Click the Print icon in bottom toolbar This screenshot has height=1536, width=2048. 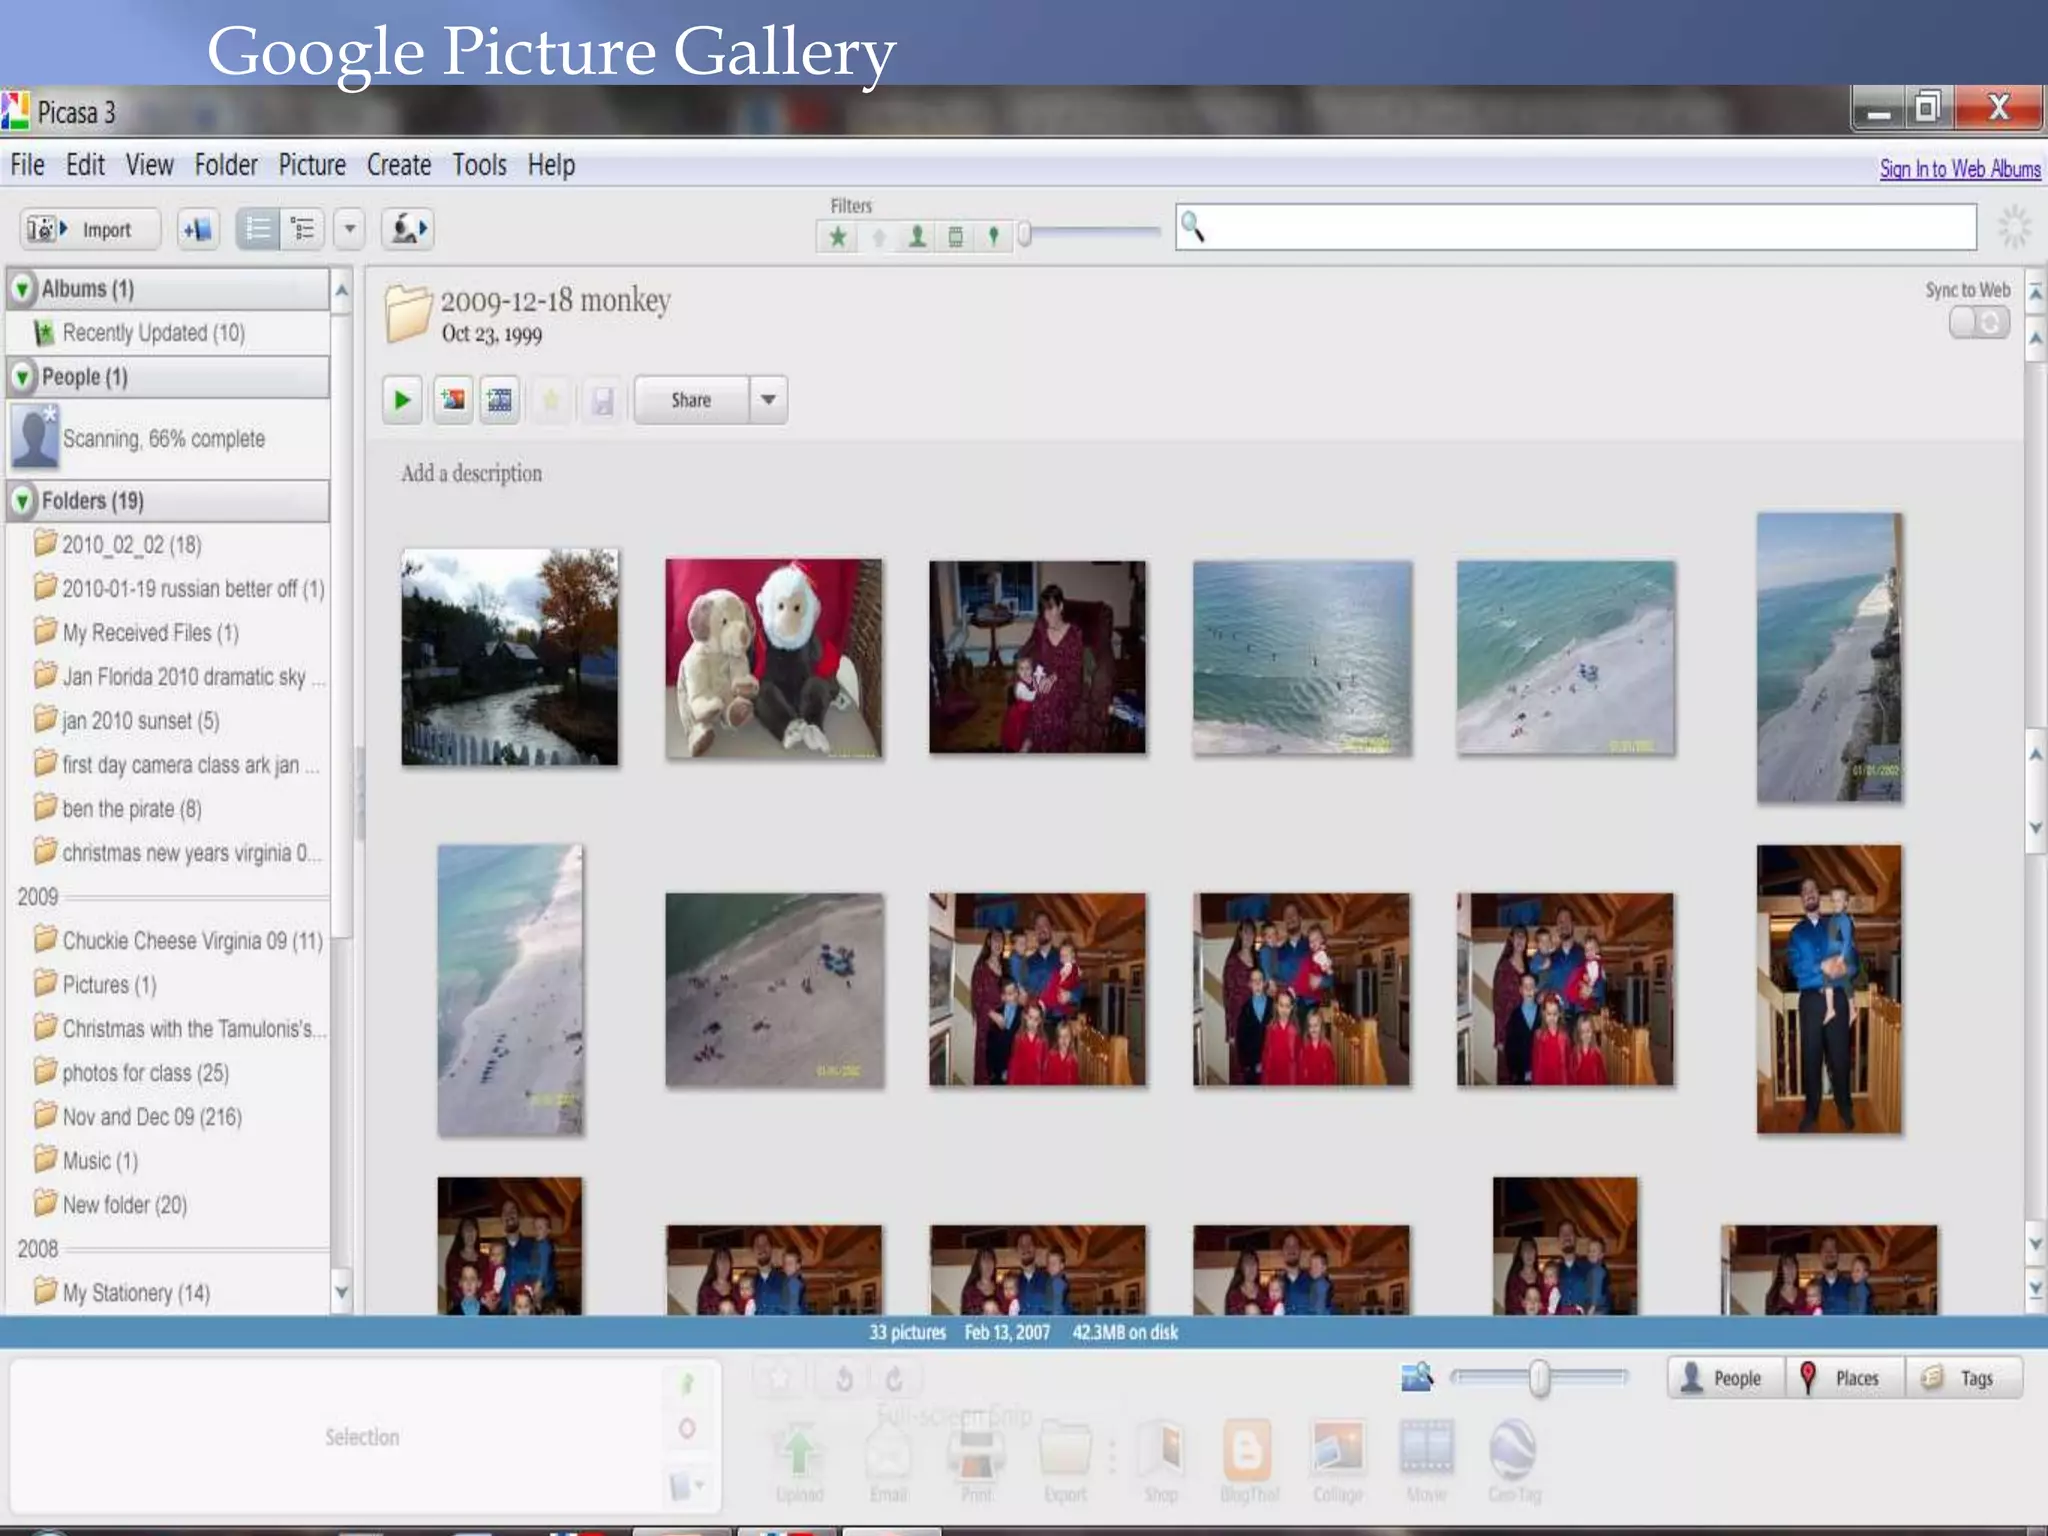pyautogui.click(x=976, y=1461)
